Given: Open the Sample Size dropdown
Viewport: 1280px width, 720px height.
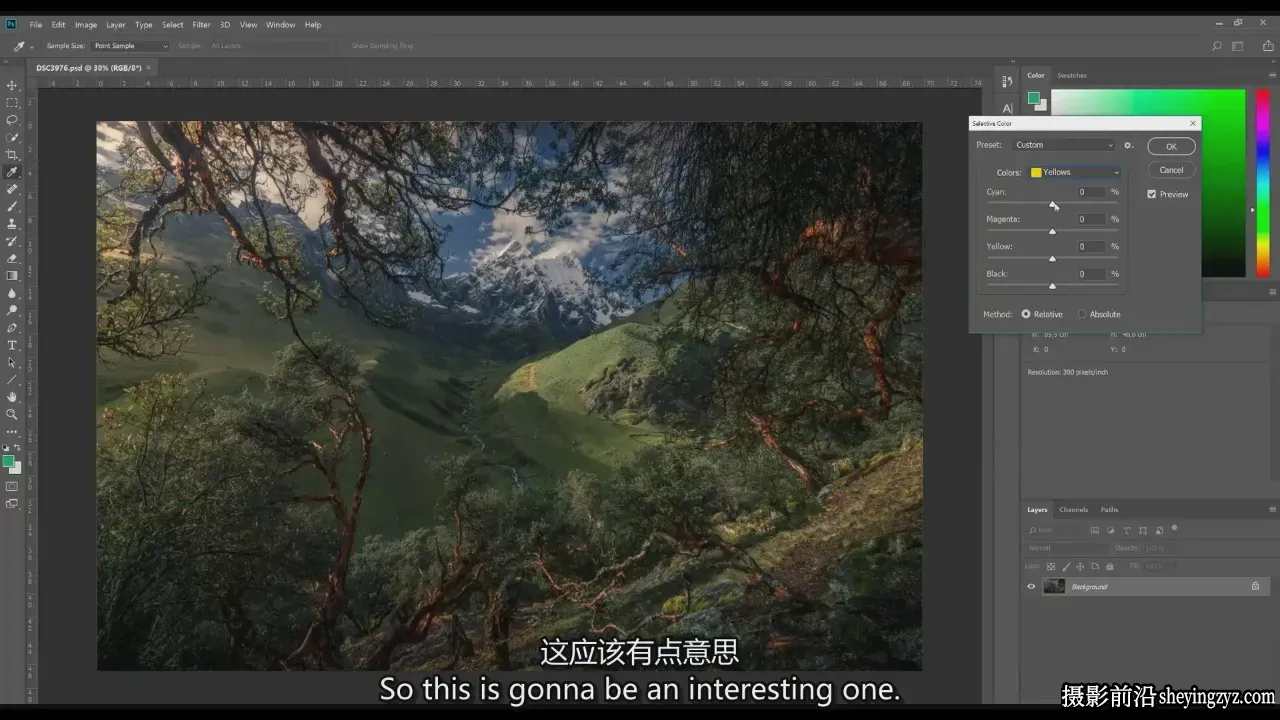Looking at the screenshot, I should (131, 46).
